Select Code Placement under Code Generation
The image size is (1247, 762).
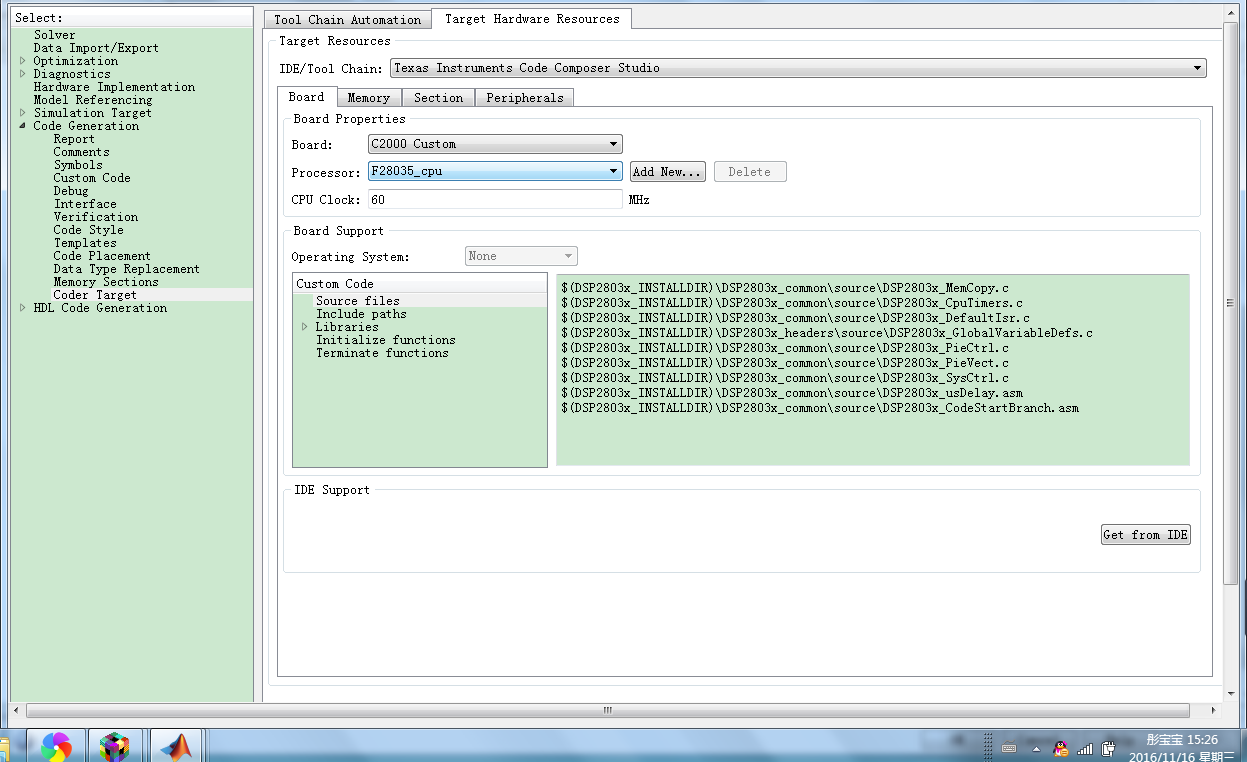(102, 256)
